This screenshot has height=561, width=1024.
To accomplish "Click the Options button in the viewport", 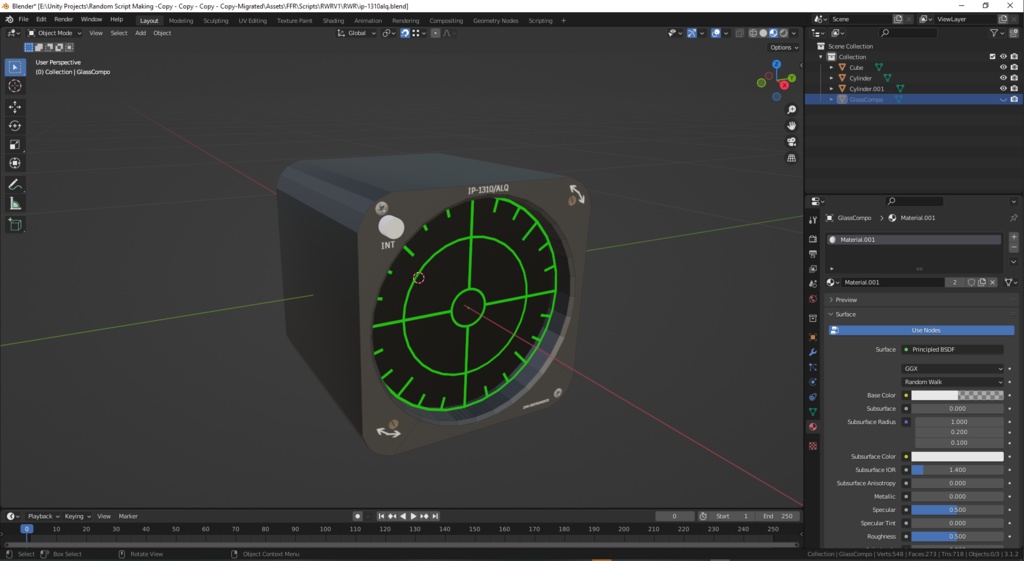I will point(783,47).
